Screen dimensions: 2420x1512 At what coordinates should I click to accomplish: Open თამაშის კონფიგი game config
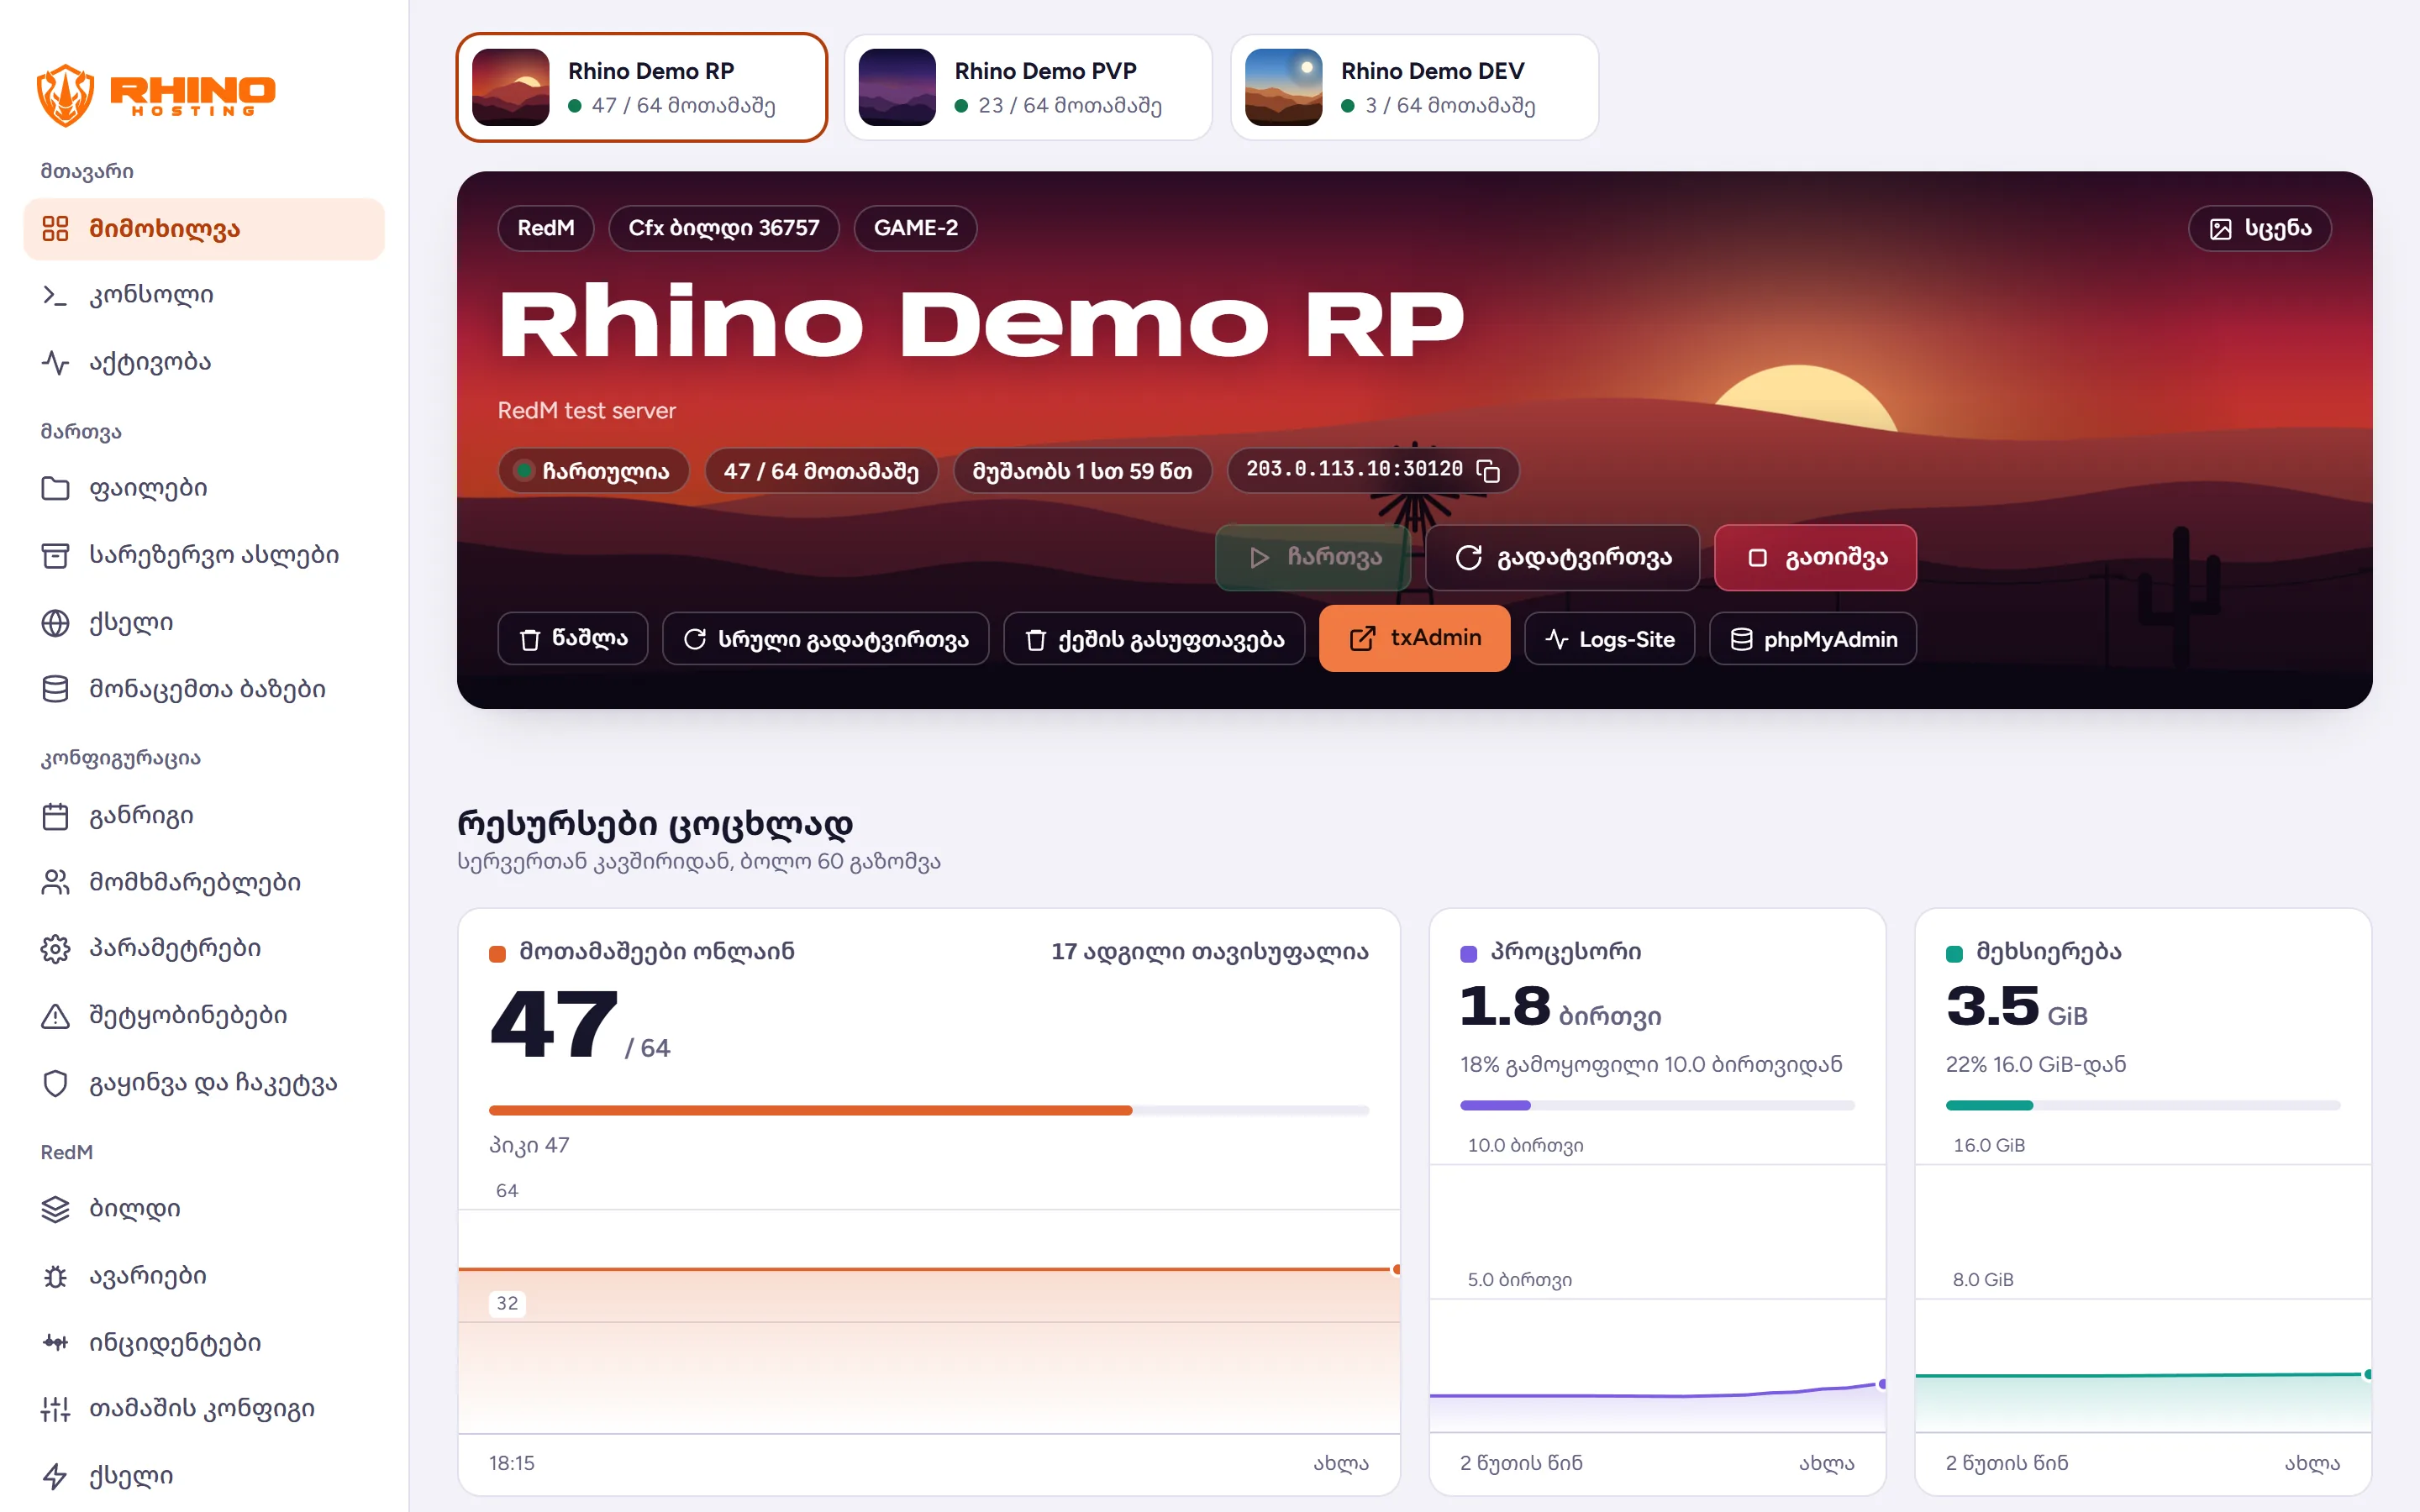tap(204, 1408)
